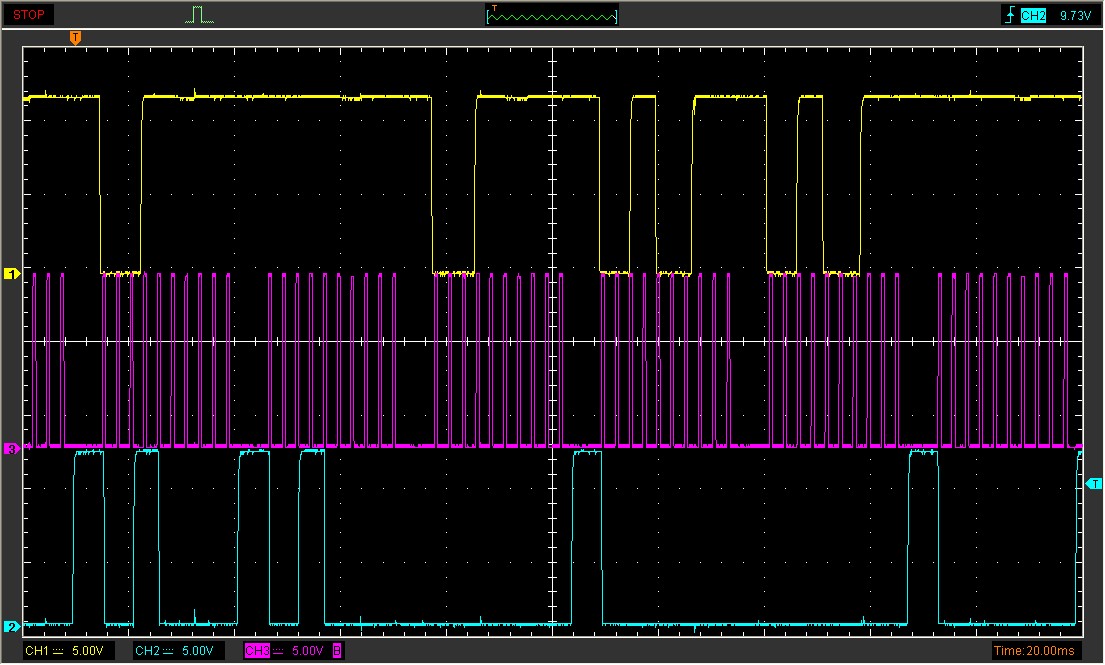Image resolution: width=1105 pixels, height=665 pixels.
Task: Click the cyan trigger level T marker
Action: (1094, 483)
